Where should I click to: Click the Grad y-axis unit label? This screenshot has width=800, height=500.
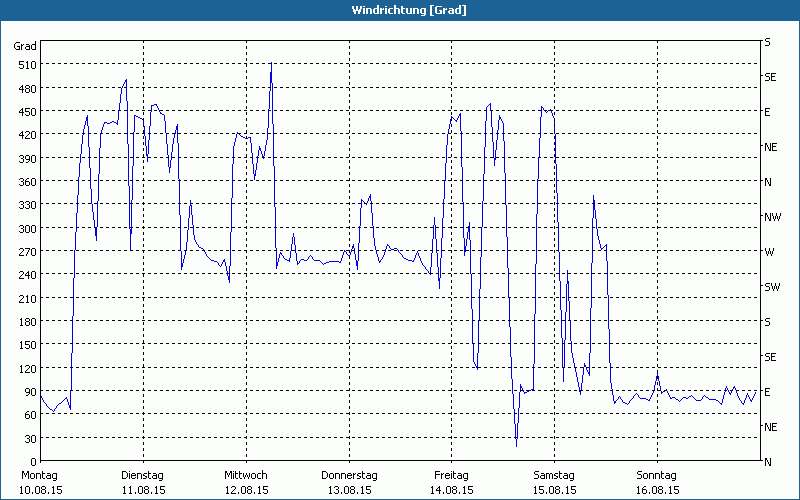25,46
